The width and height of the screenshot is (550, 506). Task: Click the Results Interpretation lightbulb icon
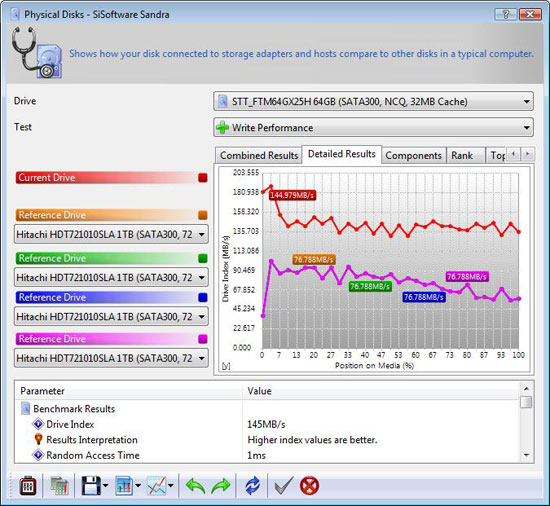[38, 439]
